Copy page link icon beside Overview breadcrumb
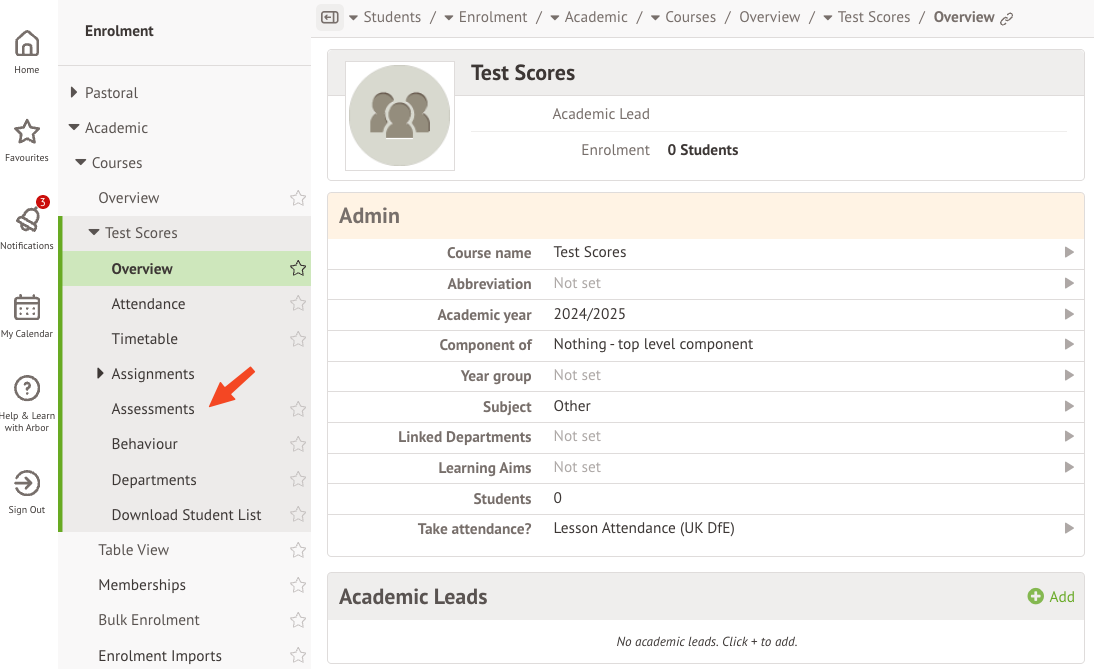Screen dimensions: 1094x669 [x=1007, y=18]
